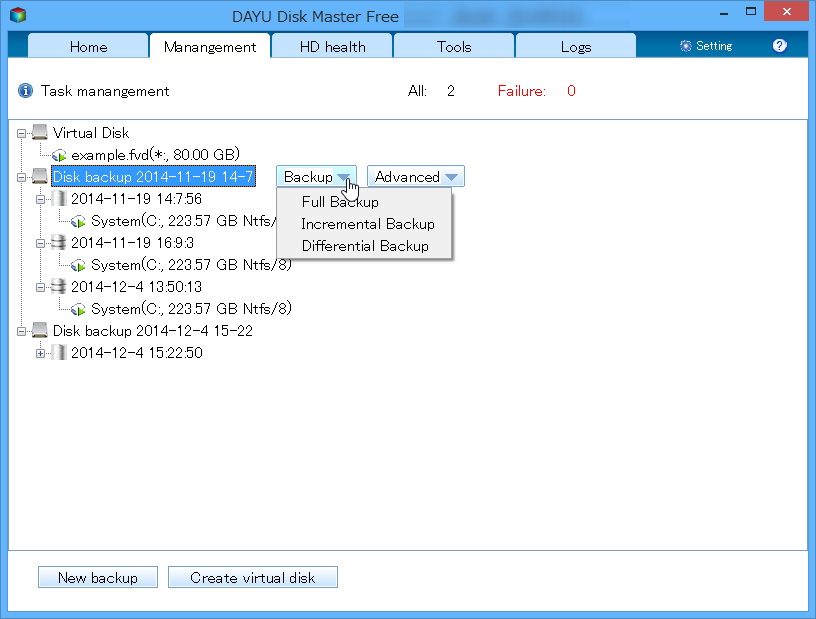Image resolution: width=816 pixels, height=619 pixels.
Task: Select the 2014-12-4 15:22:50 backup entry
Action: coord(137,352)
